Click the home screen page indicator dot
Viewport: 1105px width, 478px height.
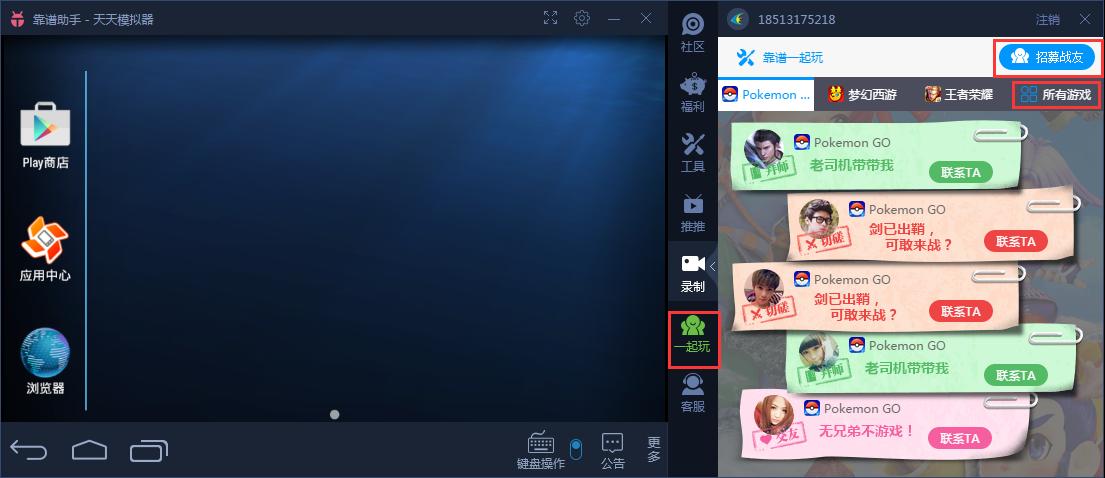click(334, 414)
